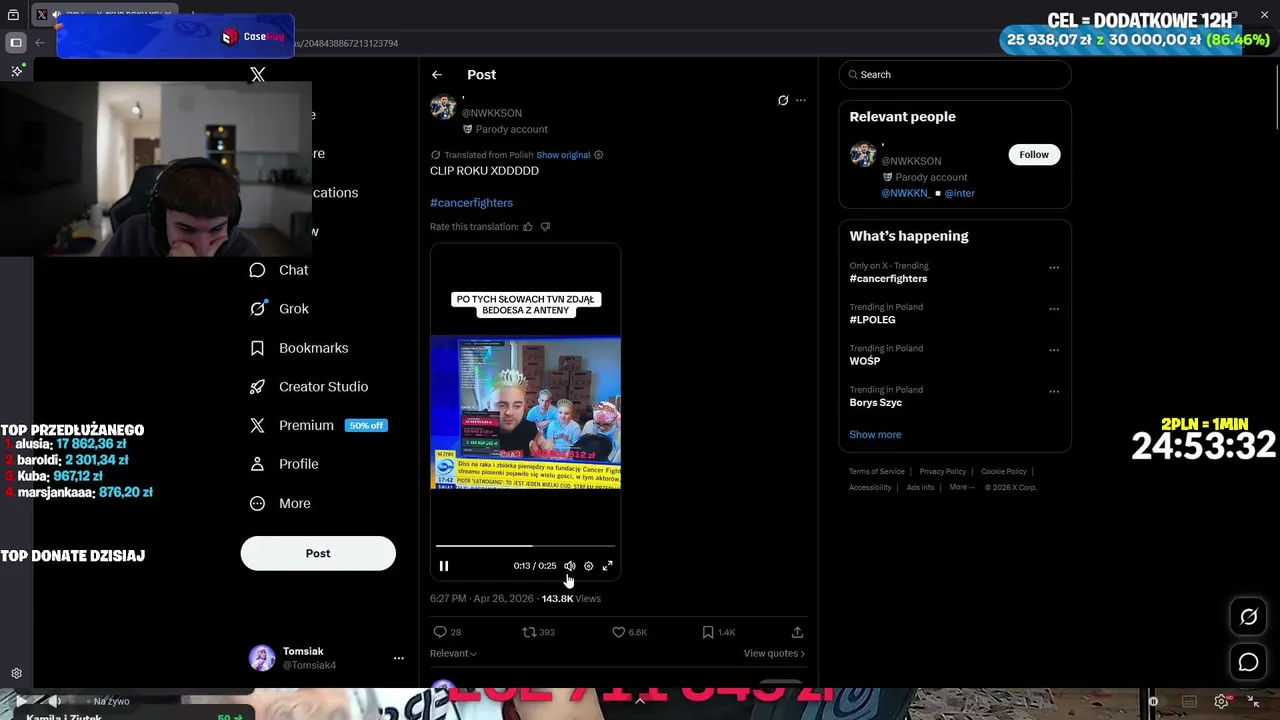Open Accessibility footer link
The image size is (1280, 720).
click(x=870, y=488)
